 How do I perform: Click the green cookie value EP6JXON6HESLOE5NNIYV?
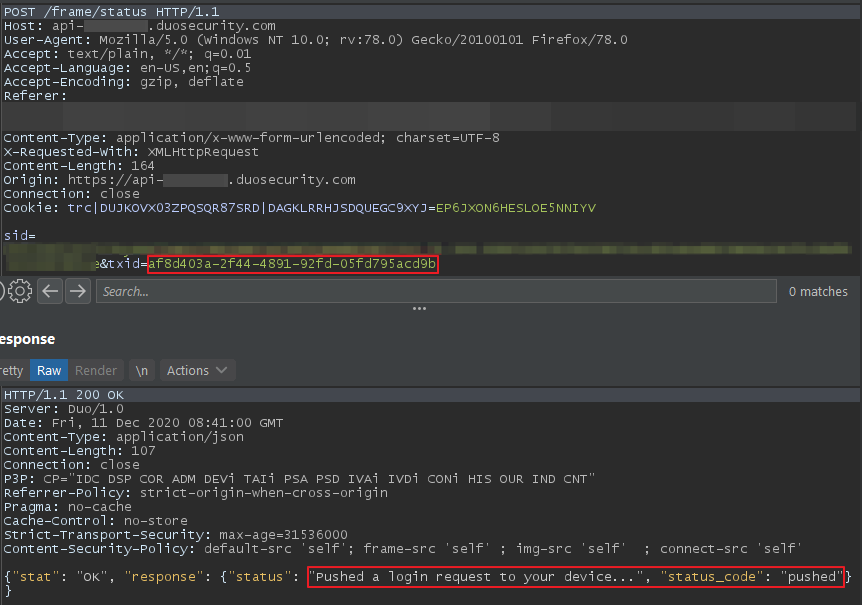coord(516,207)
